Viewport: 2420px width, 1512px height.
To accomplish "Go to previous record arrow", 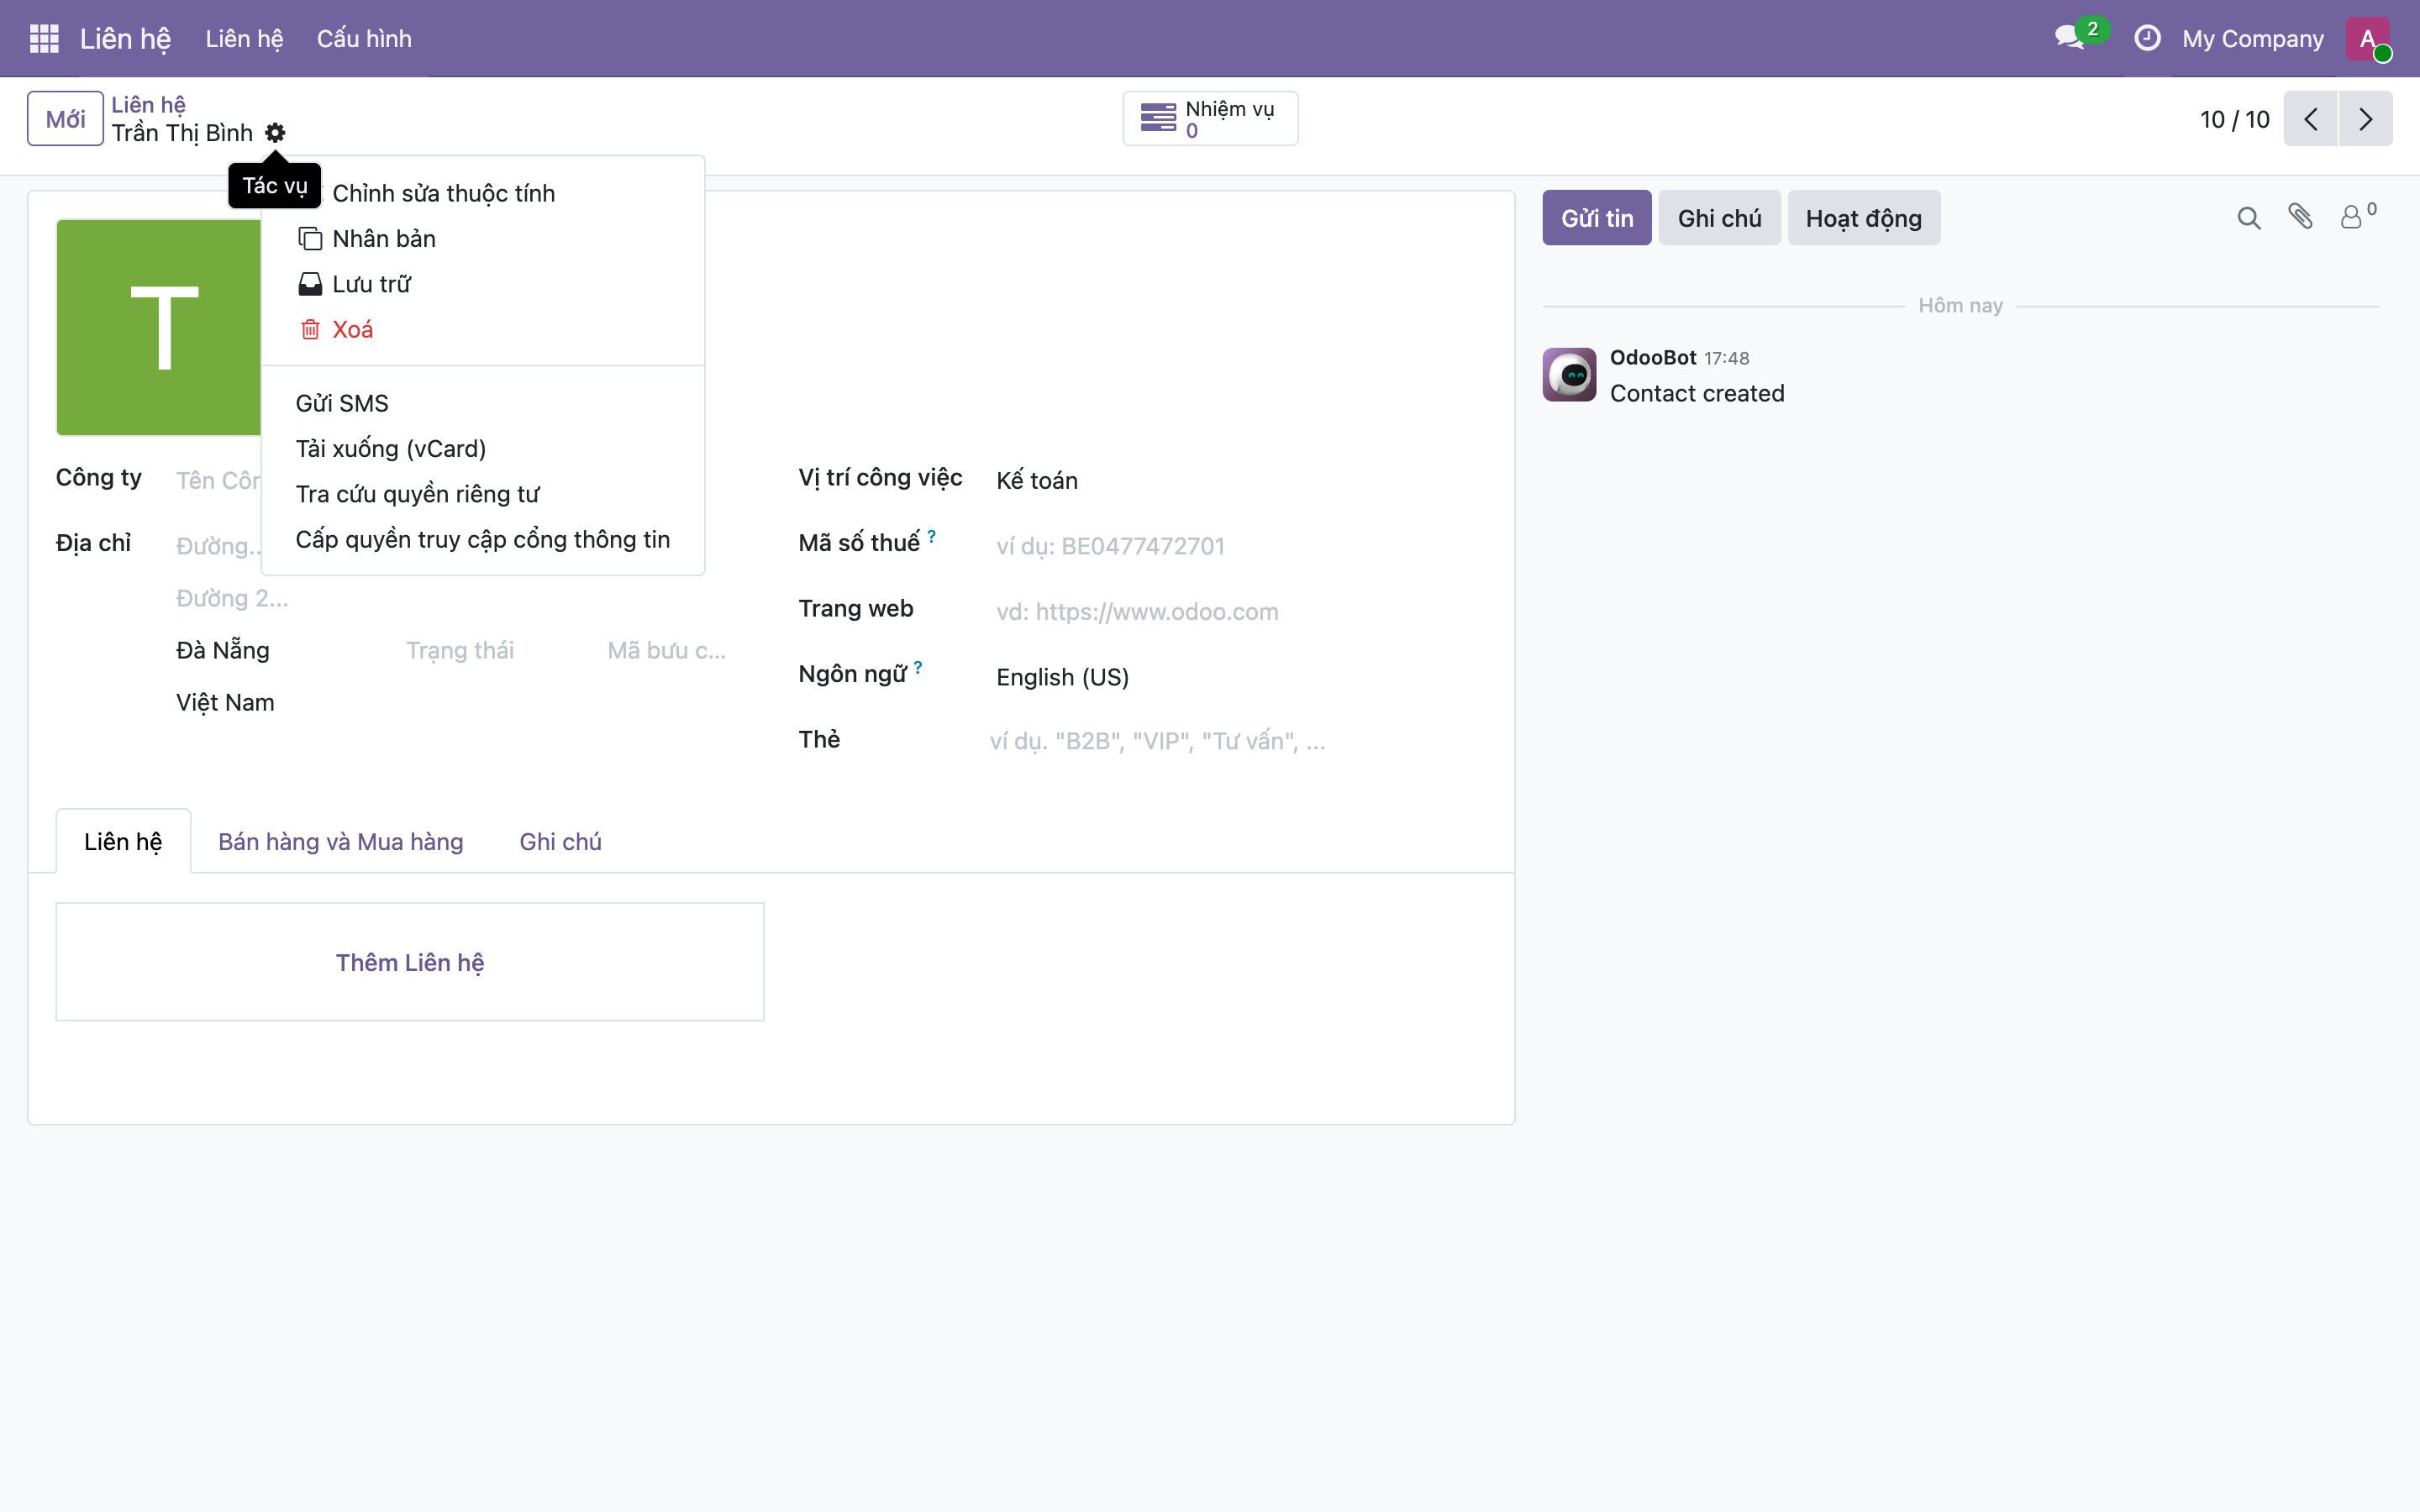I will pyautogui.click(x=2310, y=119).
